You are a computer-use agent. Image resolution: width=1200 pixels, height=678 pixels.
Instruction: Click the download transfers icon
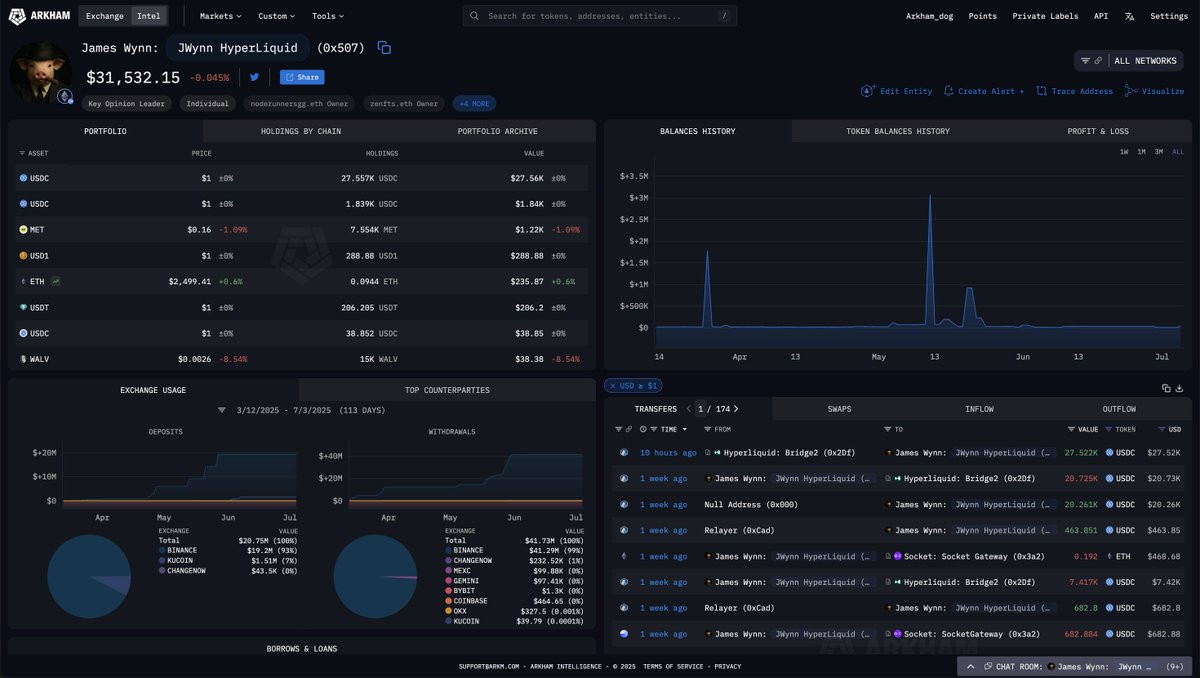click(1179, 388)
